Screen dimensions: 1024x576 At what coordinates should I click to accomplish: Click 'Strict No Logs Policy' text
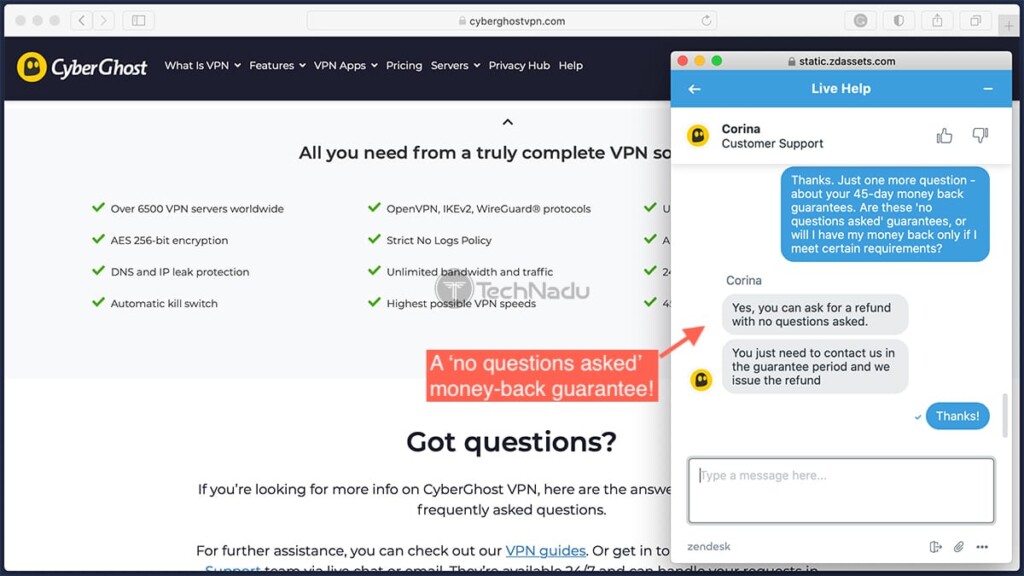pyautogui.click(x=439, y=240)
